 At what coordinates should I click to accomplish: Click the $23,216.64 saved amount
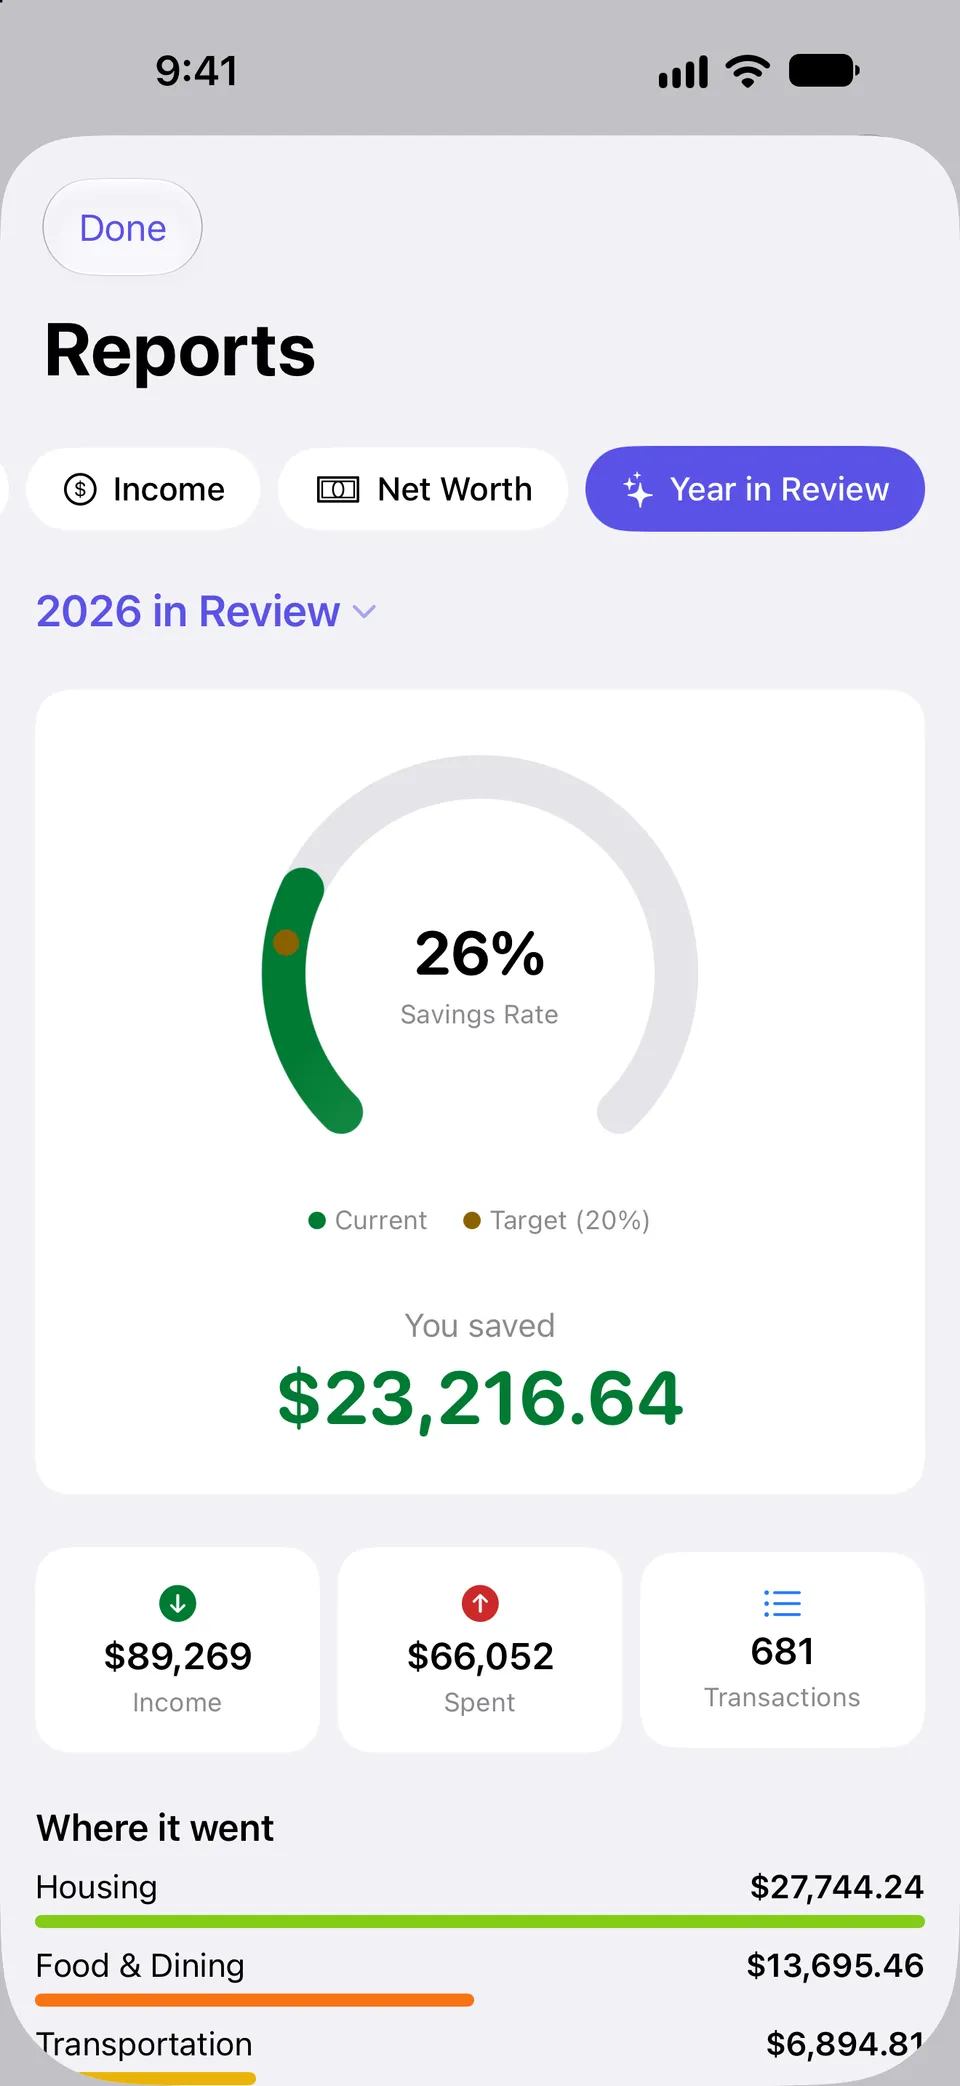[480, 1398]
